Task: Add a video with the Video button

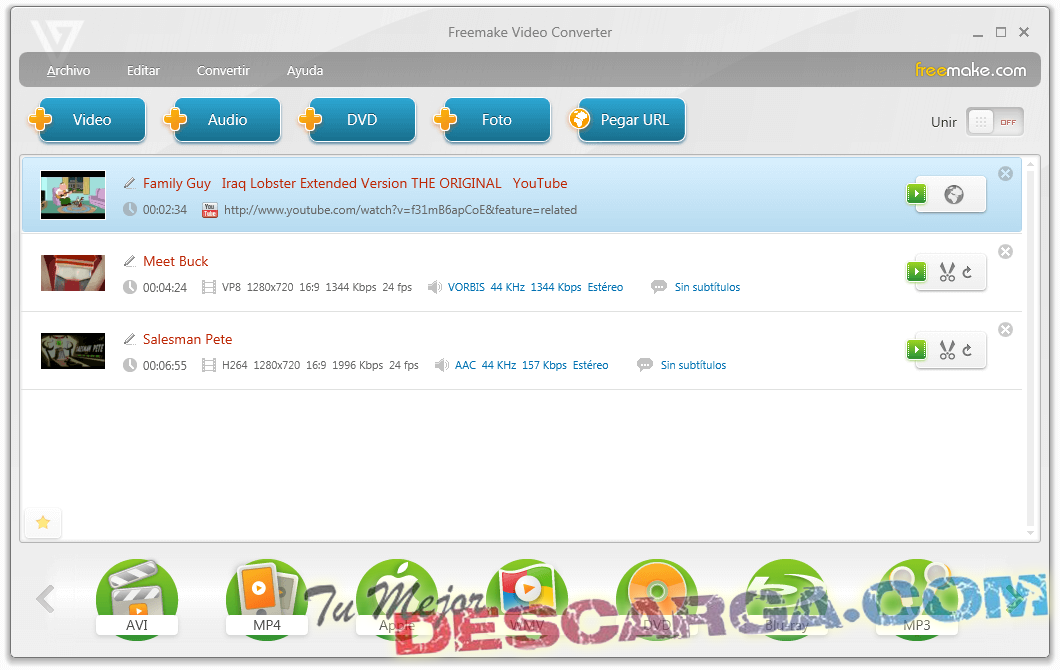Action: click(87, 120)
